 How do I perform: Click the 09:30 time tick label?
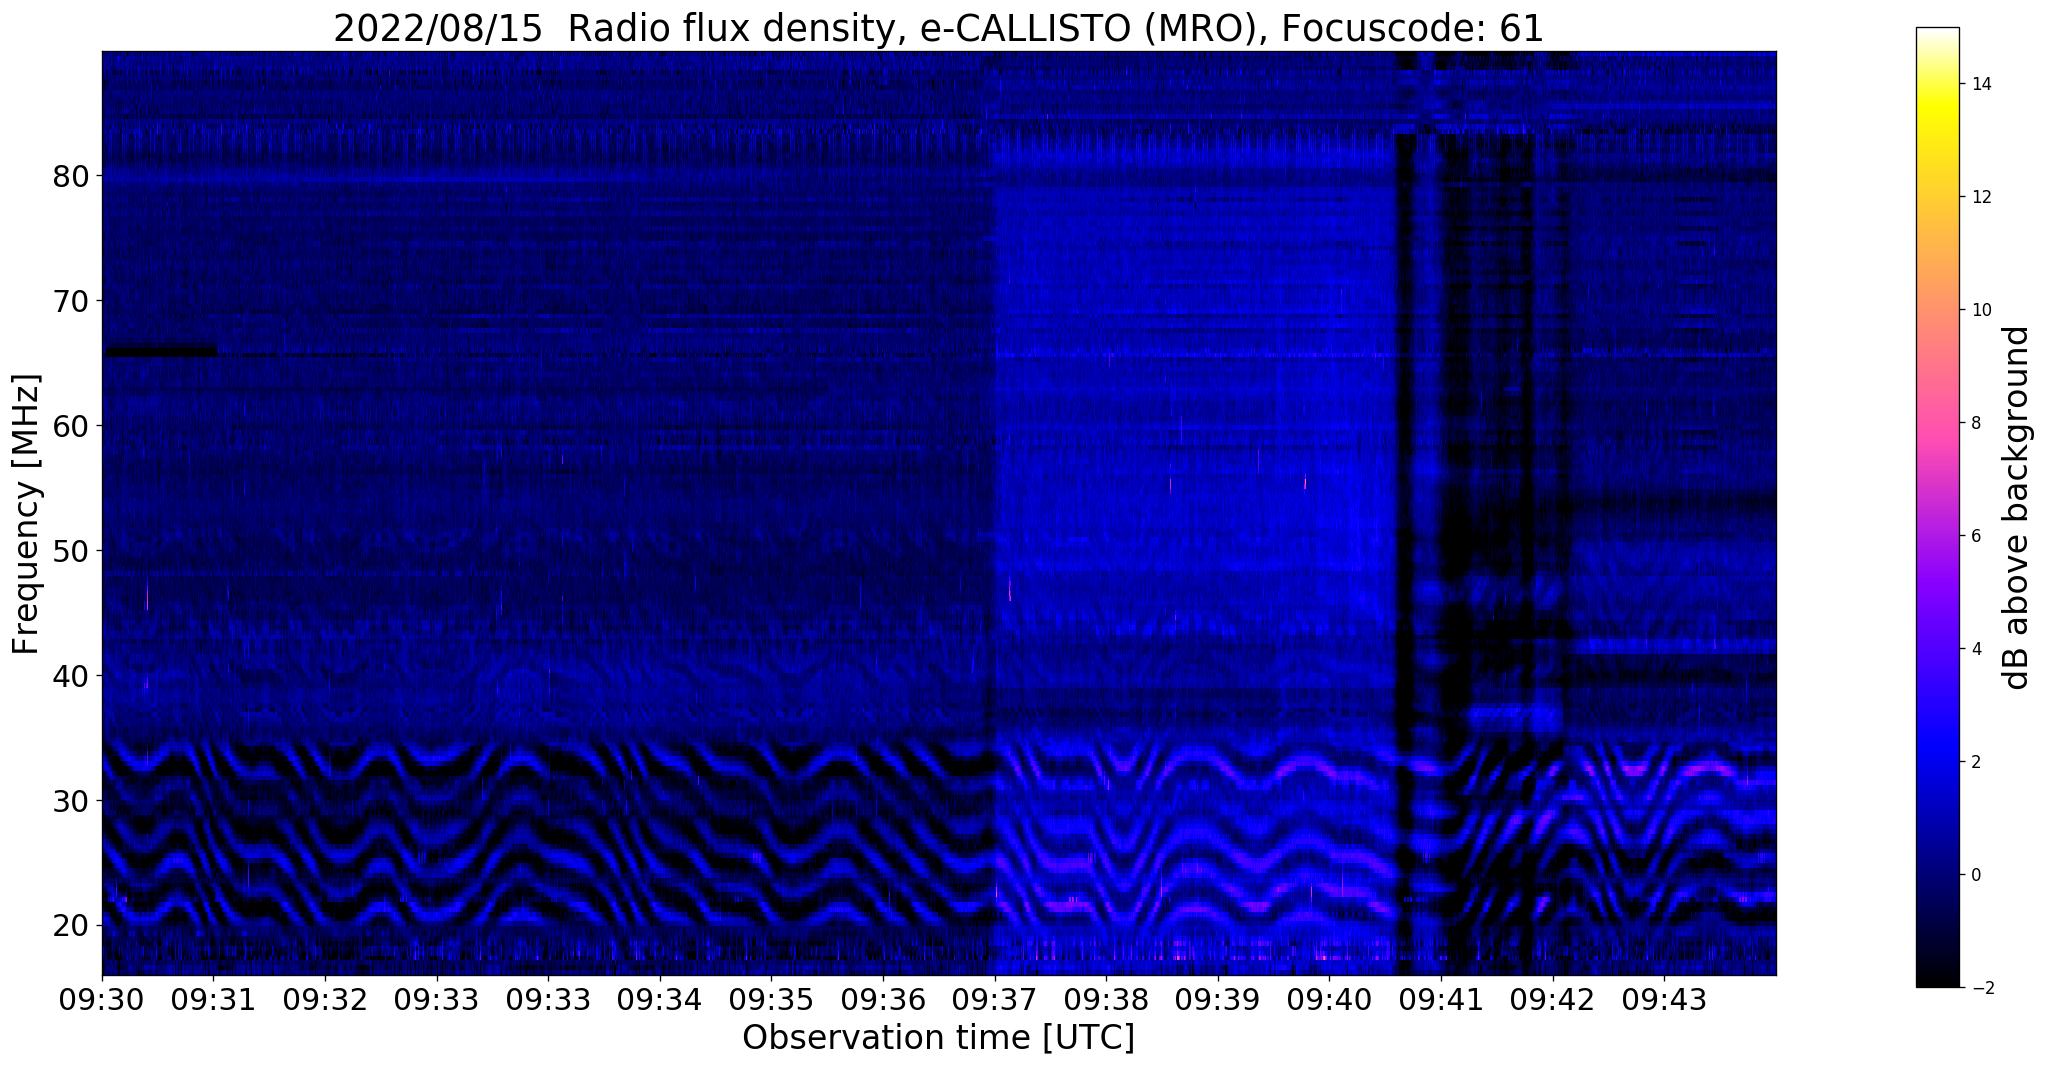coord(102,999)
